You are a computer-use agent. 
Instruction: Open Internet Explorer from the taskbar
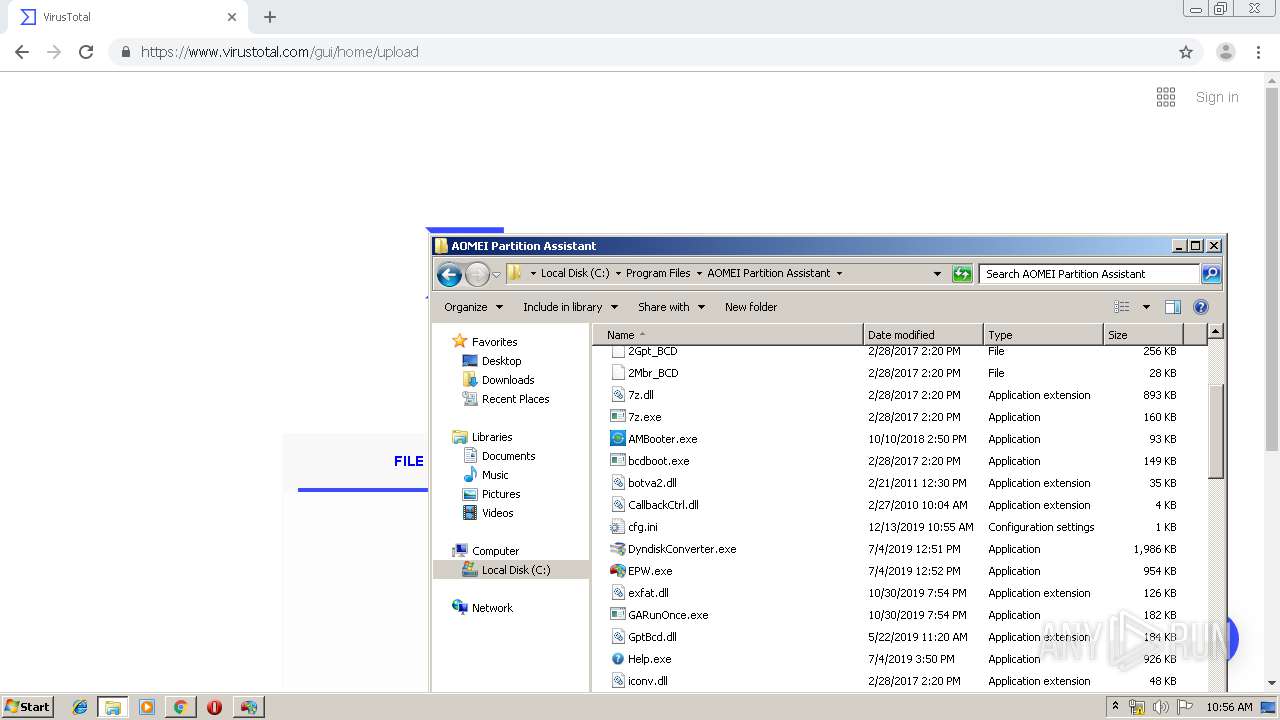(x=80, y=707)
